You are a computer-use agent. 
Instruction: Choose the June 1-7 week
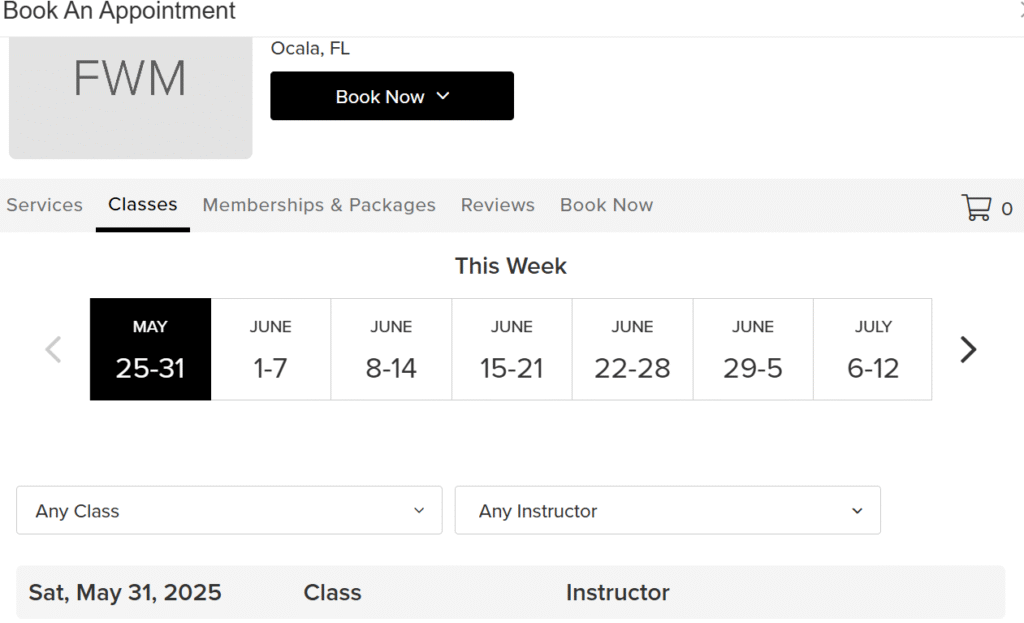(x=270, y=349)
